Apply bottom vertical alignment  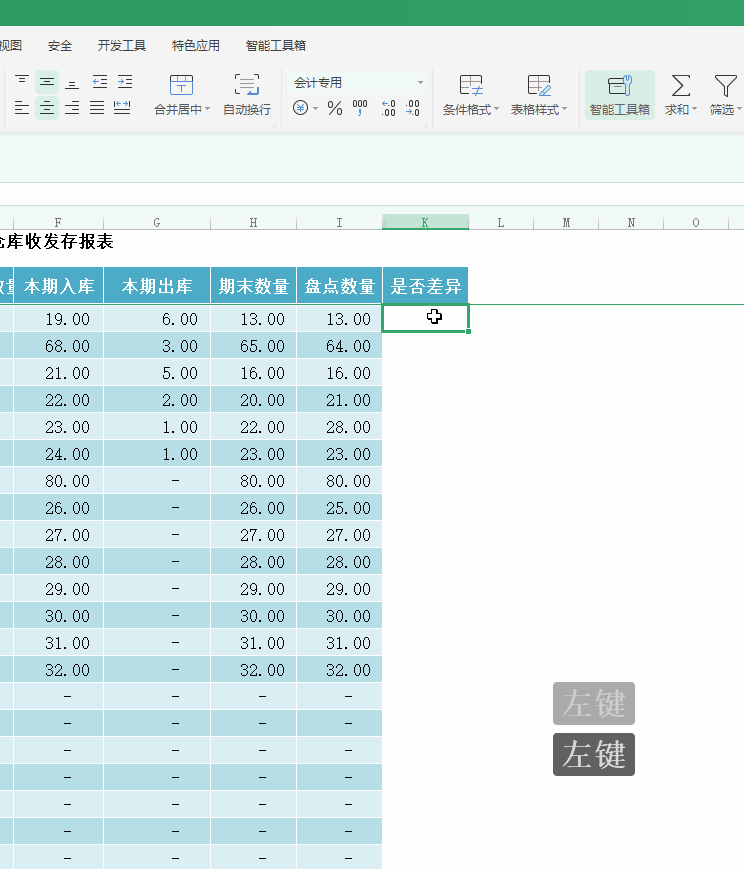[x=72, y=82]
